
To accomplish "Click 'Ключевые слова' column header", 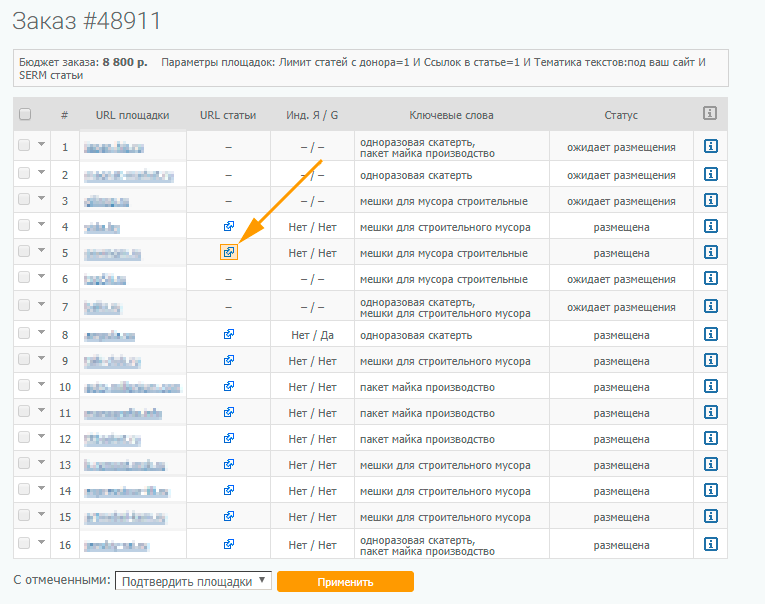I will click(x=451, y=115).
